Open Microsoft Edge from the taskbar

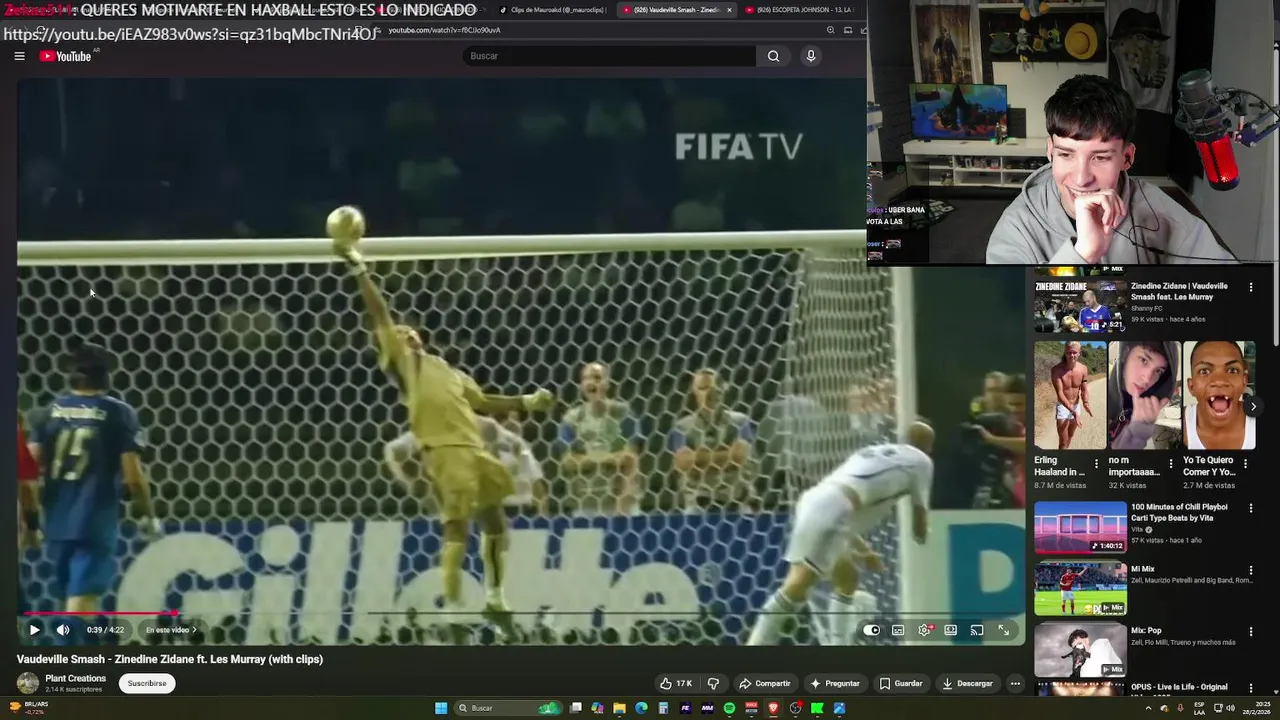641,708
